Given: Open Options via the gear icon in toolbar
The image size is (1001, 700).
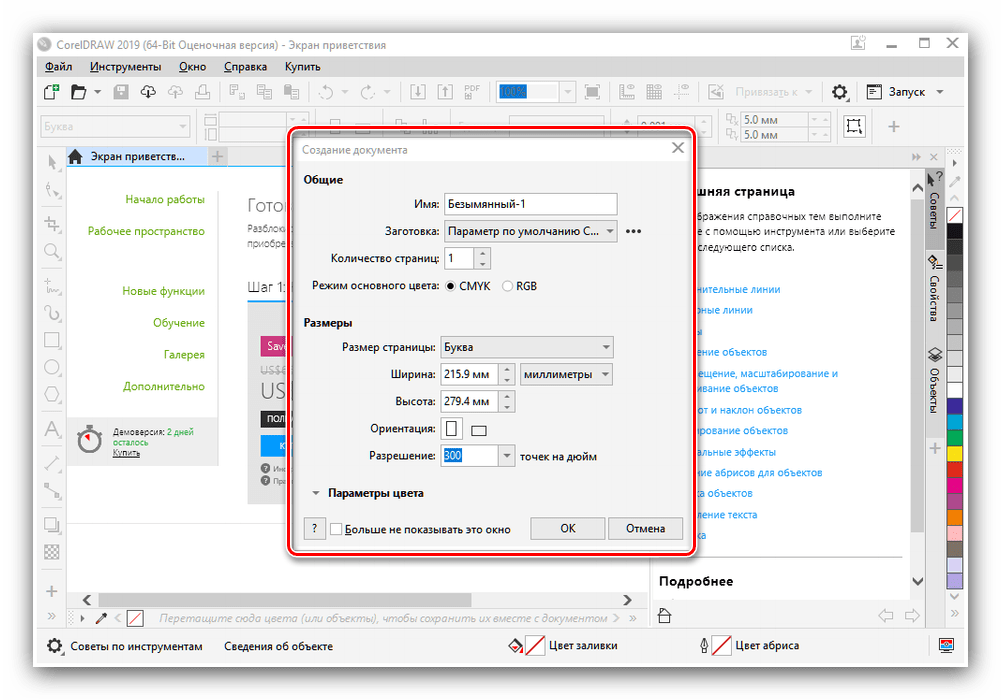Looking at the screenshot, I should 839,92.
